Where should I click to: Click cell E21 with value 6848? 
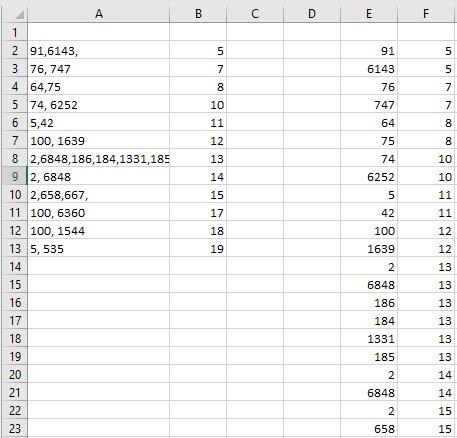pos(369,393)
